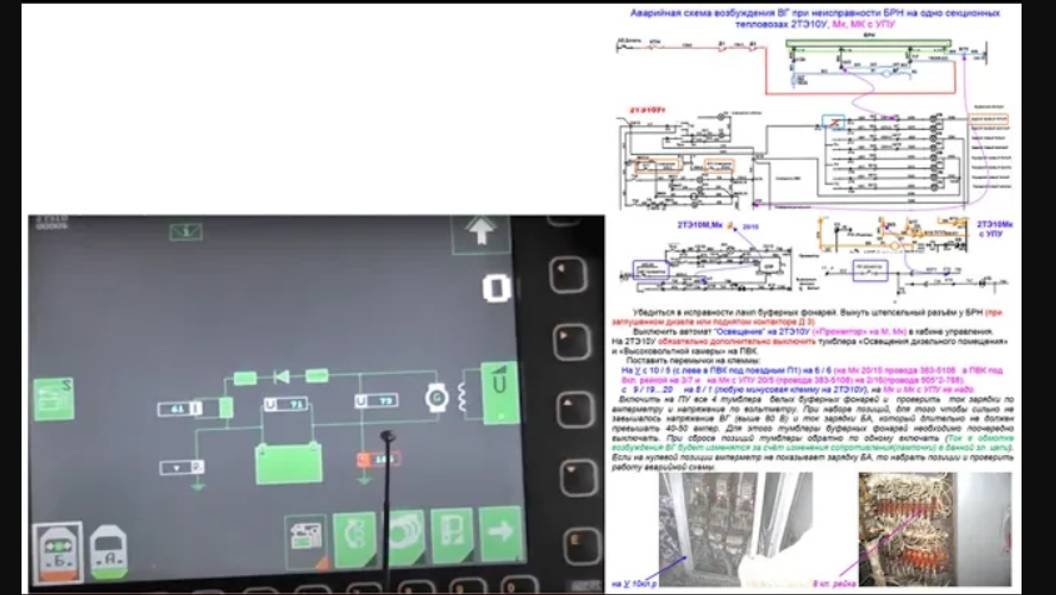
Task: Tap readout box with down triangle
Action: tap(182, 467)
